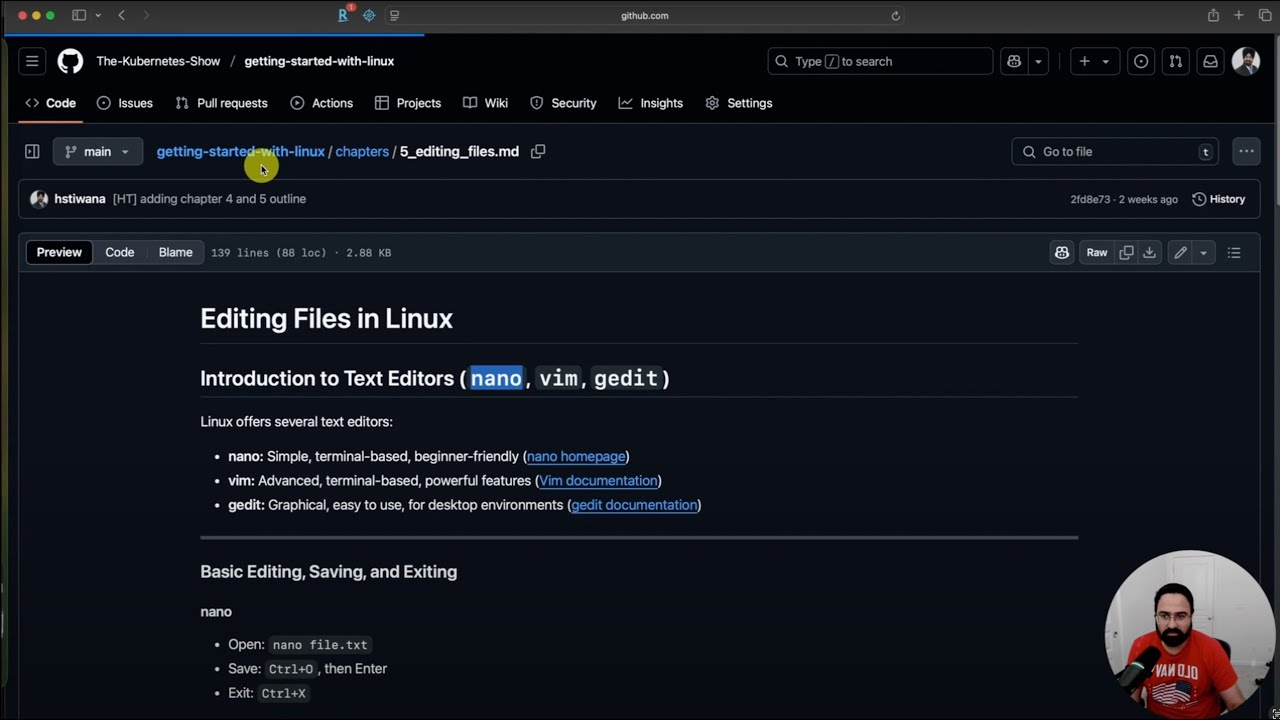
Task: Select the Preview view toggle
Action: point(59,253)
